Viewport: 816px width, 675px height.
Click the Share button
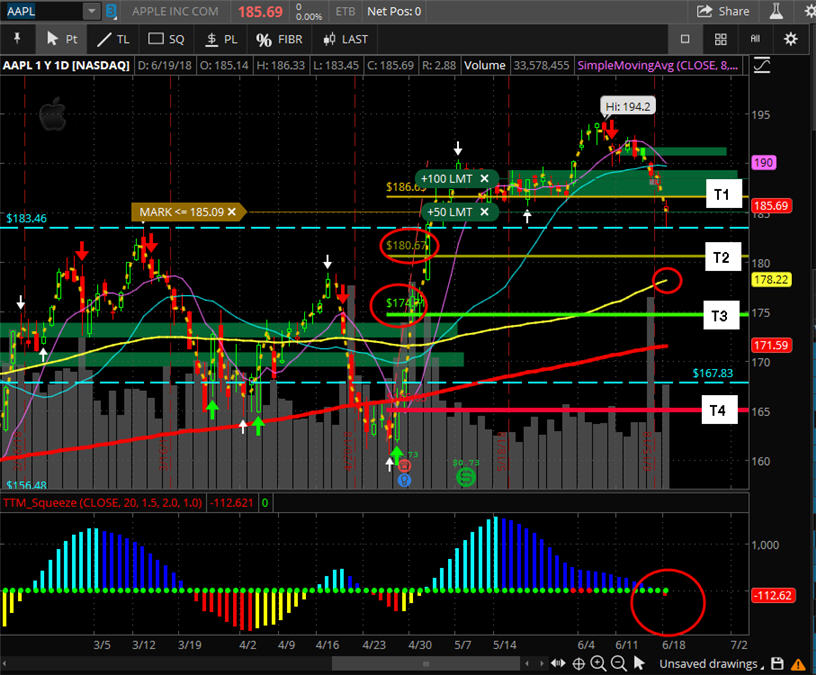click(x=723, y=11)
